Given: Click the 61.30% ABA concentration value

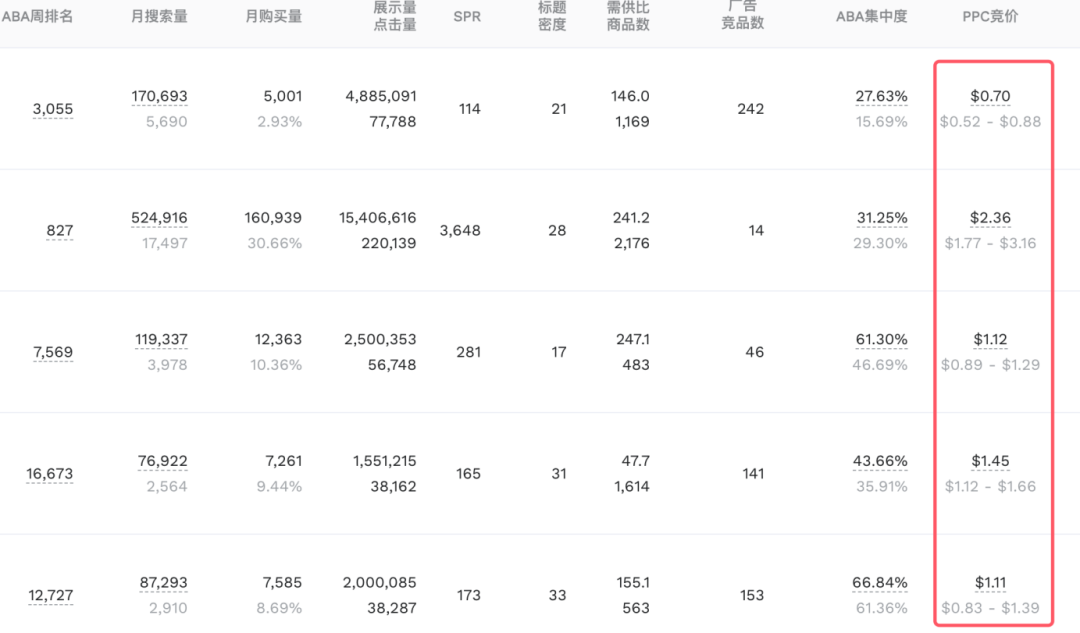Looking at the screenshot, I should 881,340.
